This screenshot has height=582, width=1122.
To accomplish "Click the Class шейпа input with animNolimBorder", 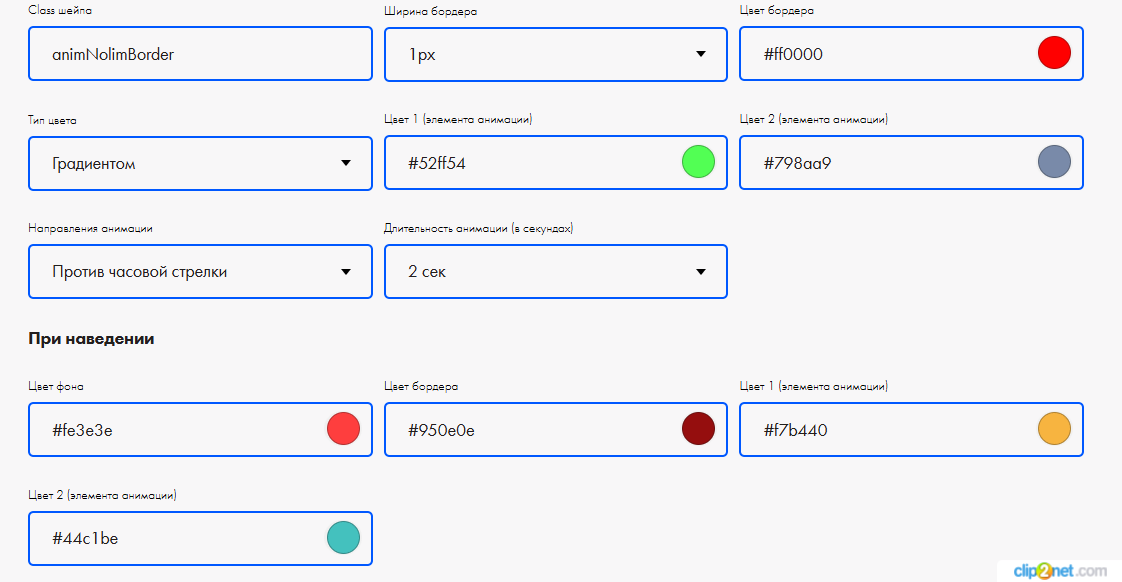I will [x=200, y=54].
